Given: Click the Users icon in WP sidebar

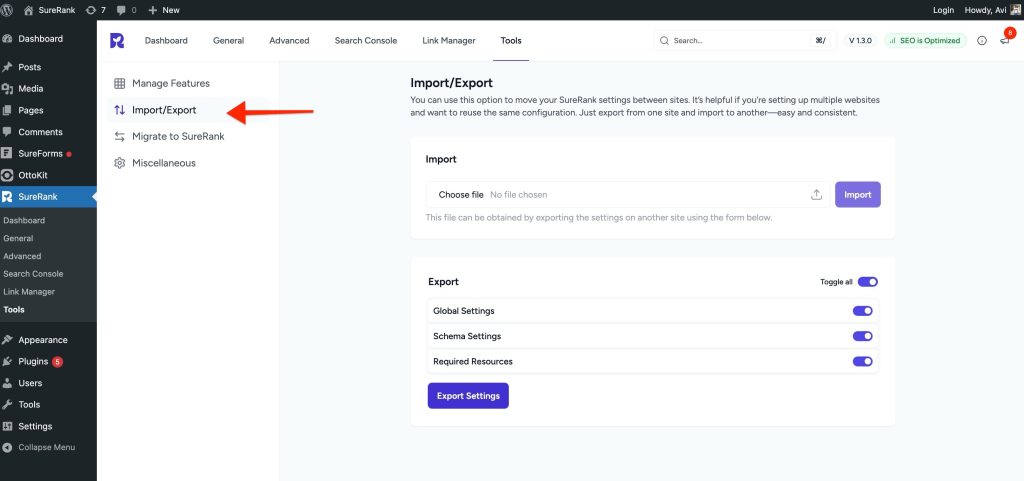Looking at the screenshot, I should tap(7, 383).
